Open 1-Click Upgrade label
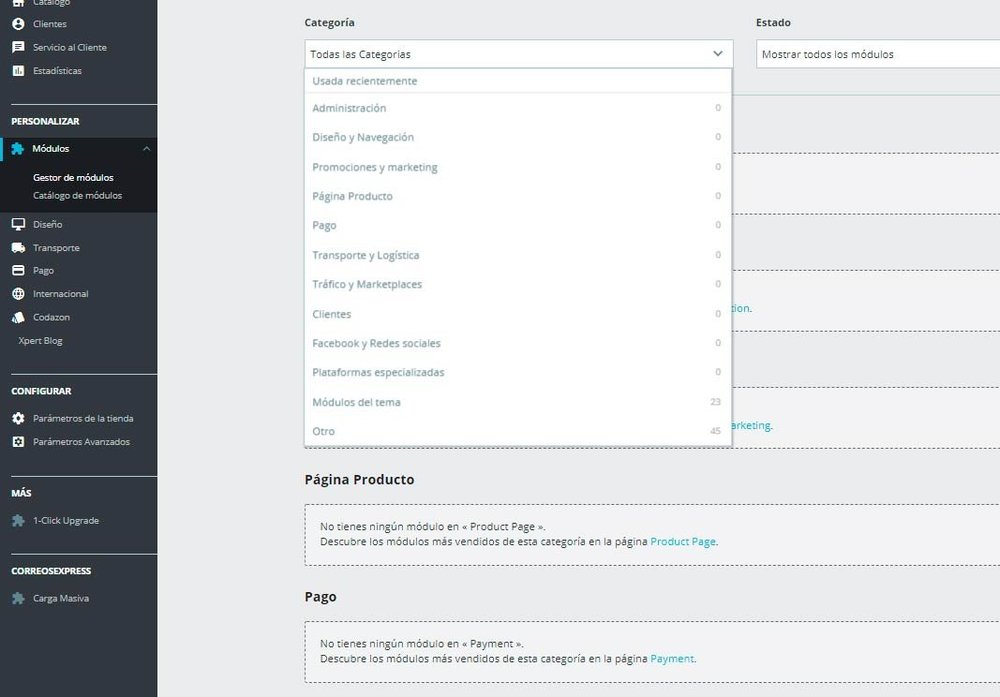Screen dimensions: 1000x697 [x=66, y=520]
